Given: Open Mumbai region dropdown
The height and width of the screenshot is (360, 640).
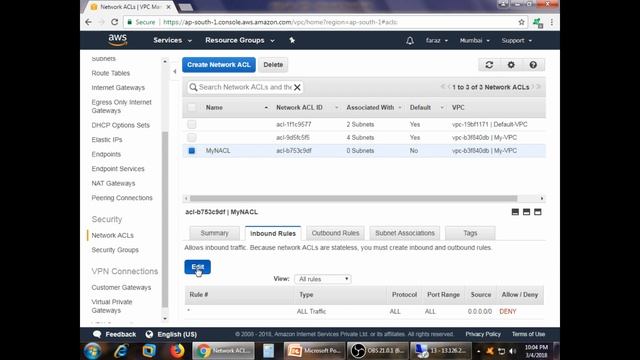Looking at the screenshot, I should pos(474,40).
